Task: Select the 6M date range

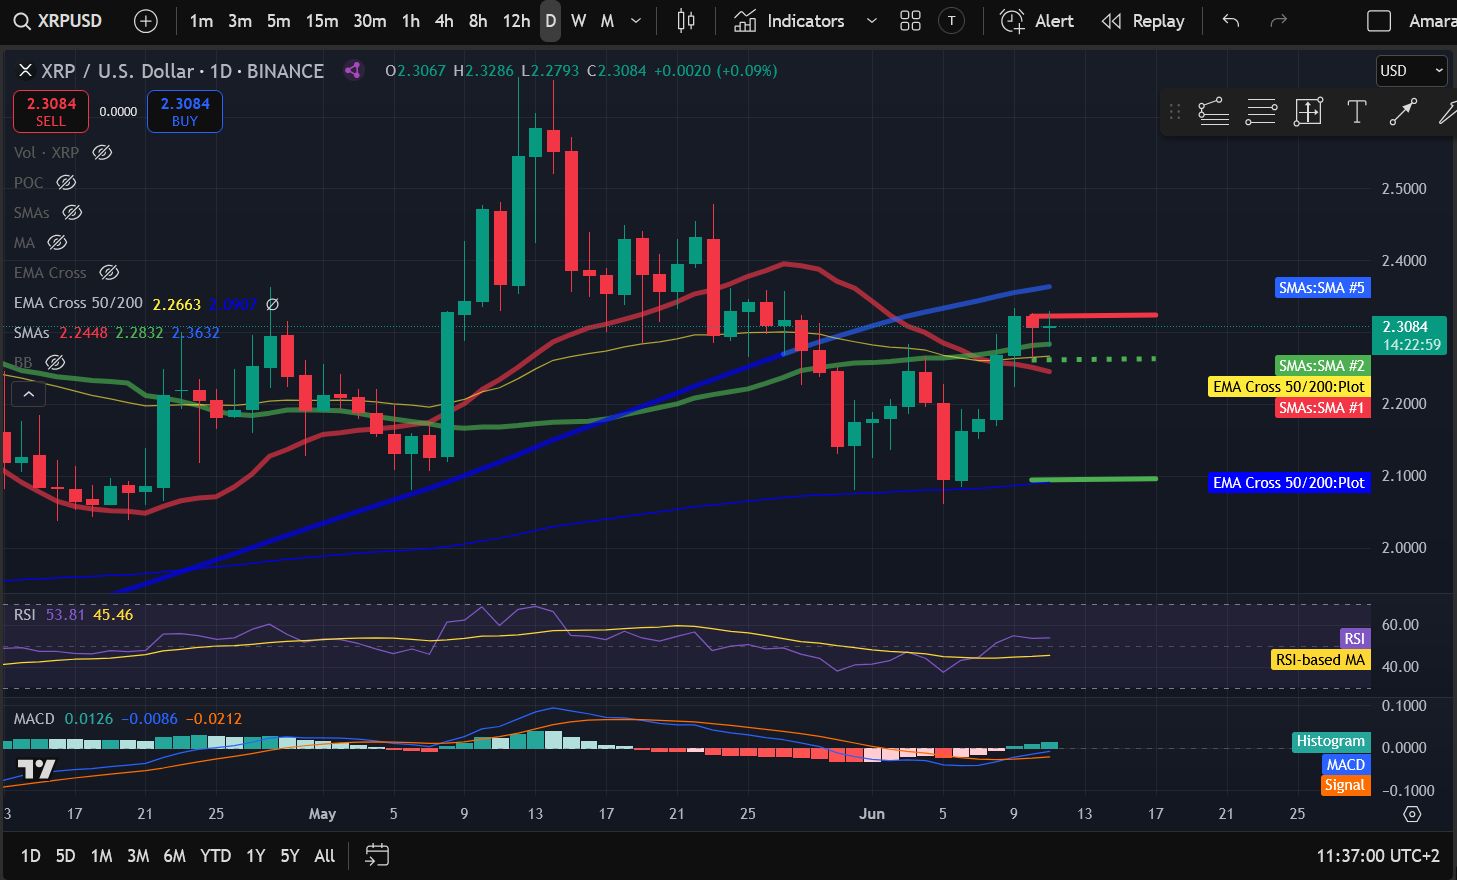Action: [x=174, y=855]
